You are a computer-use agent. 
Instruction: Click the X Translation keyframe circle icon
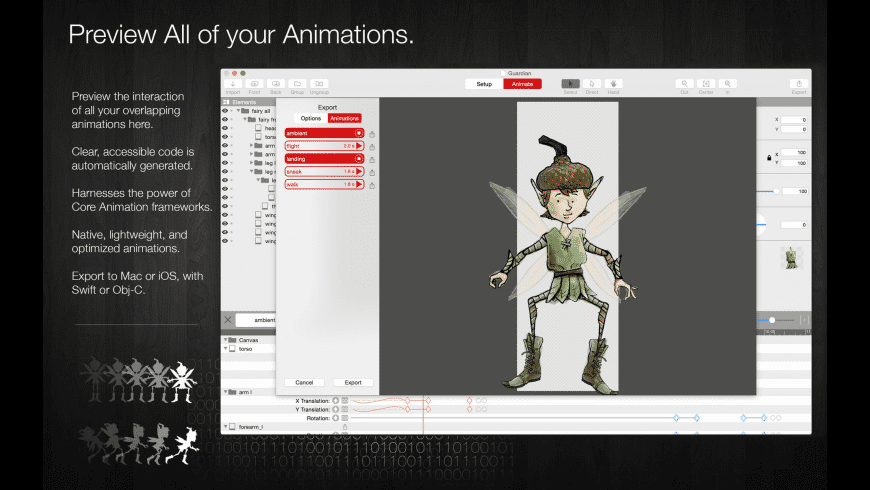click(336, 401)
